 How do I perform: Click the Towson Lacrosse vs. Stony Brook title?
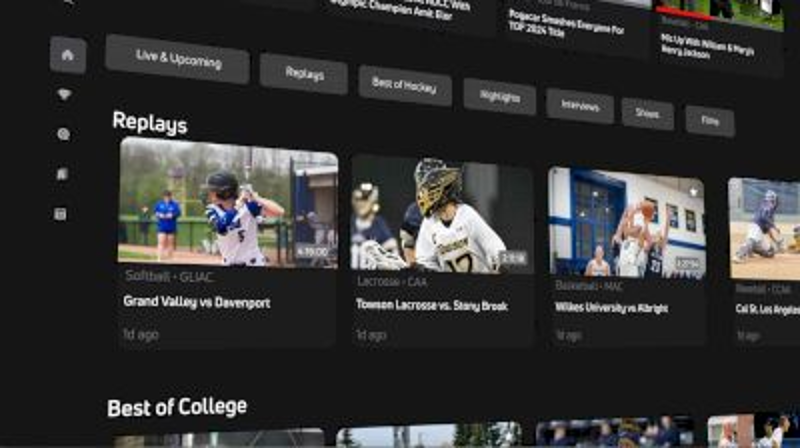pos(431,305)
